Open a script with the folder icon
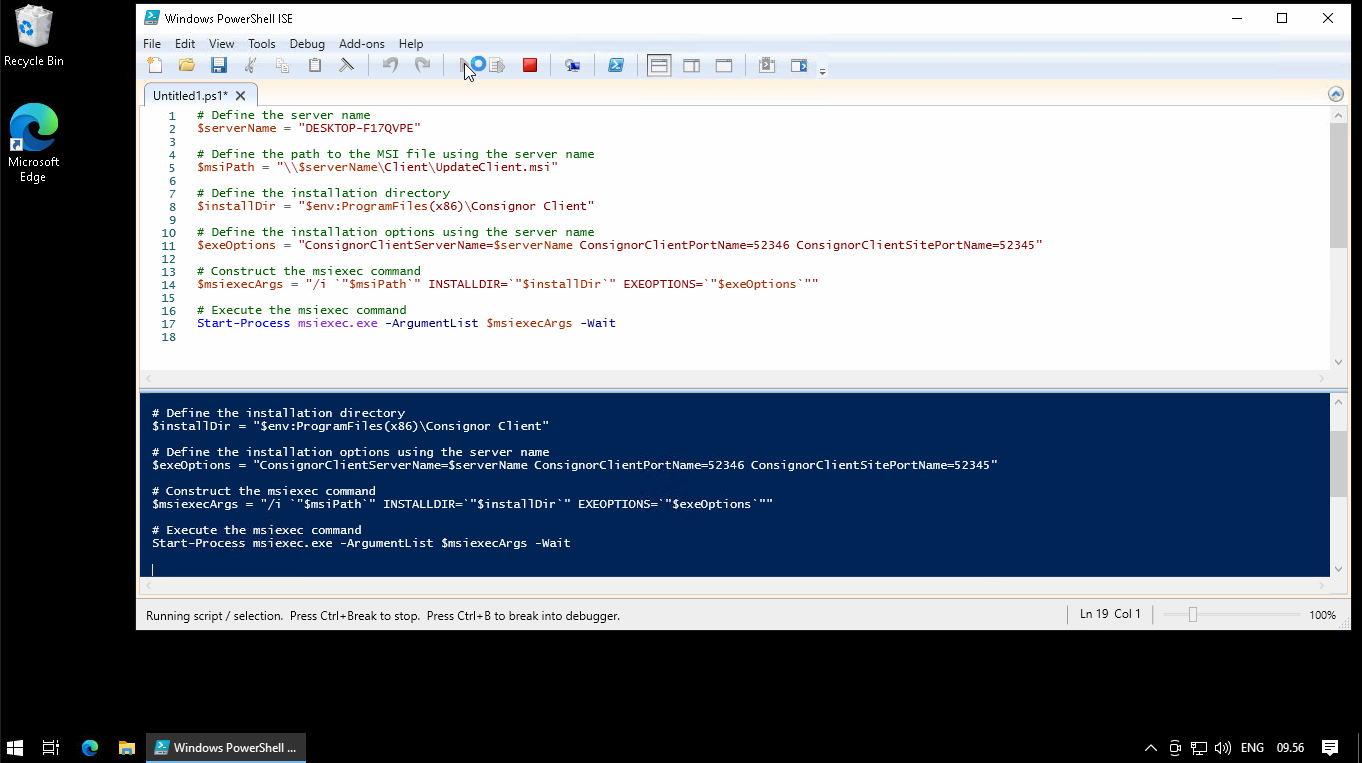 point(187,66)
